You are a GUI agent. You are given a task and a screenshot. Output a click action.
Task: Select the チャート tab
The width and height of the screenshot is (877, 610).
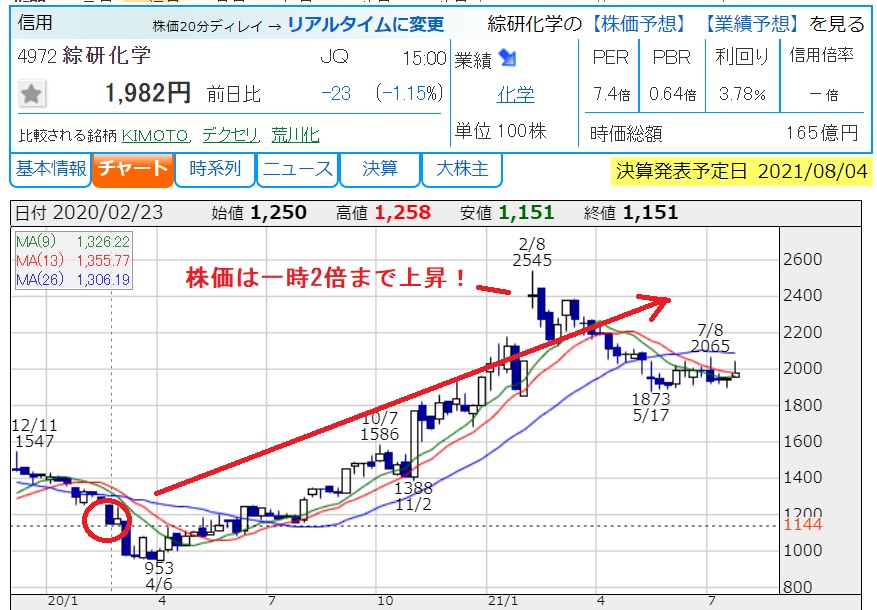[x=133, y=169]
